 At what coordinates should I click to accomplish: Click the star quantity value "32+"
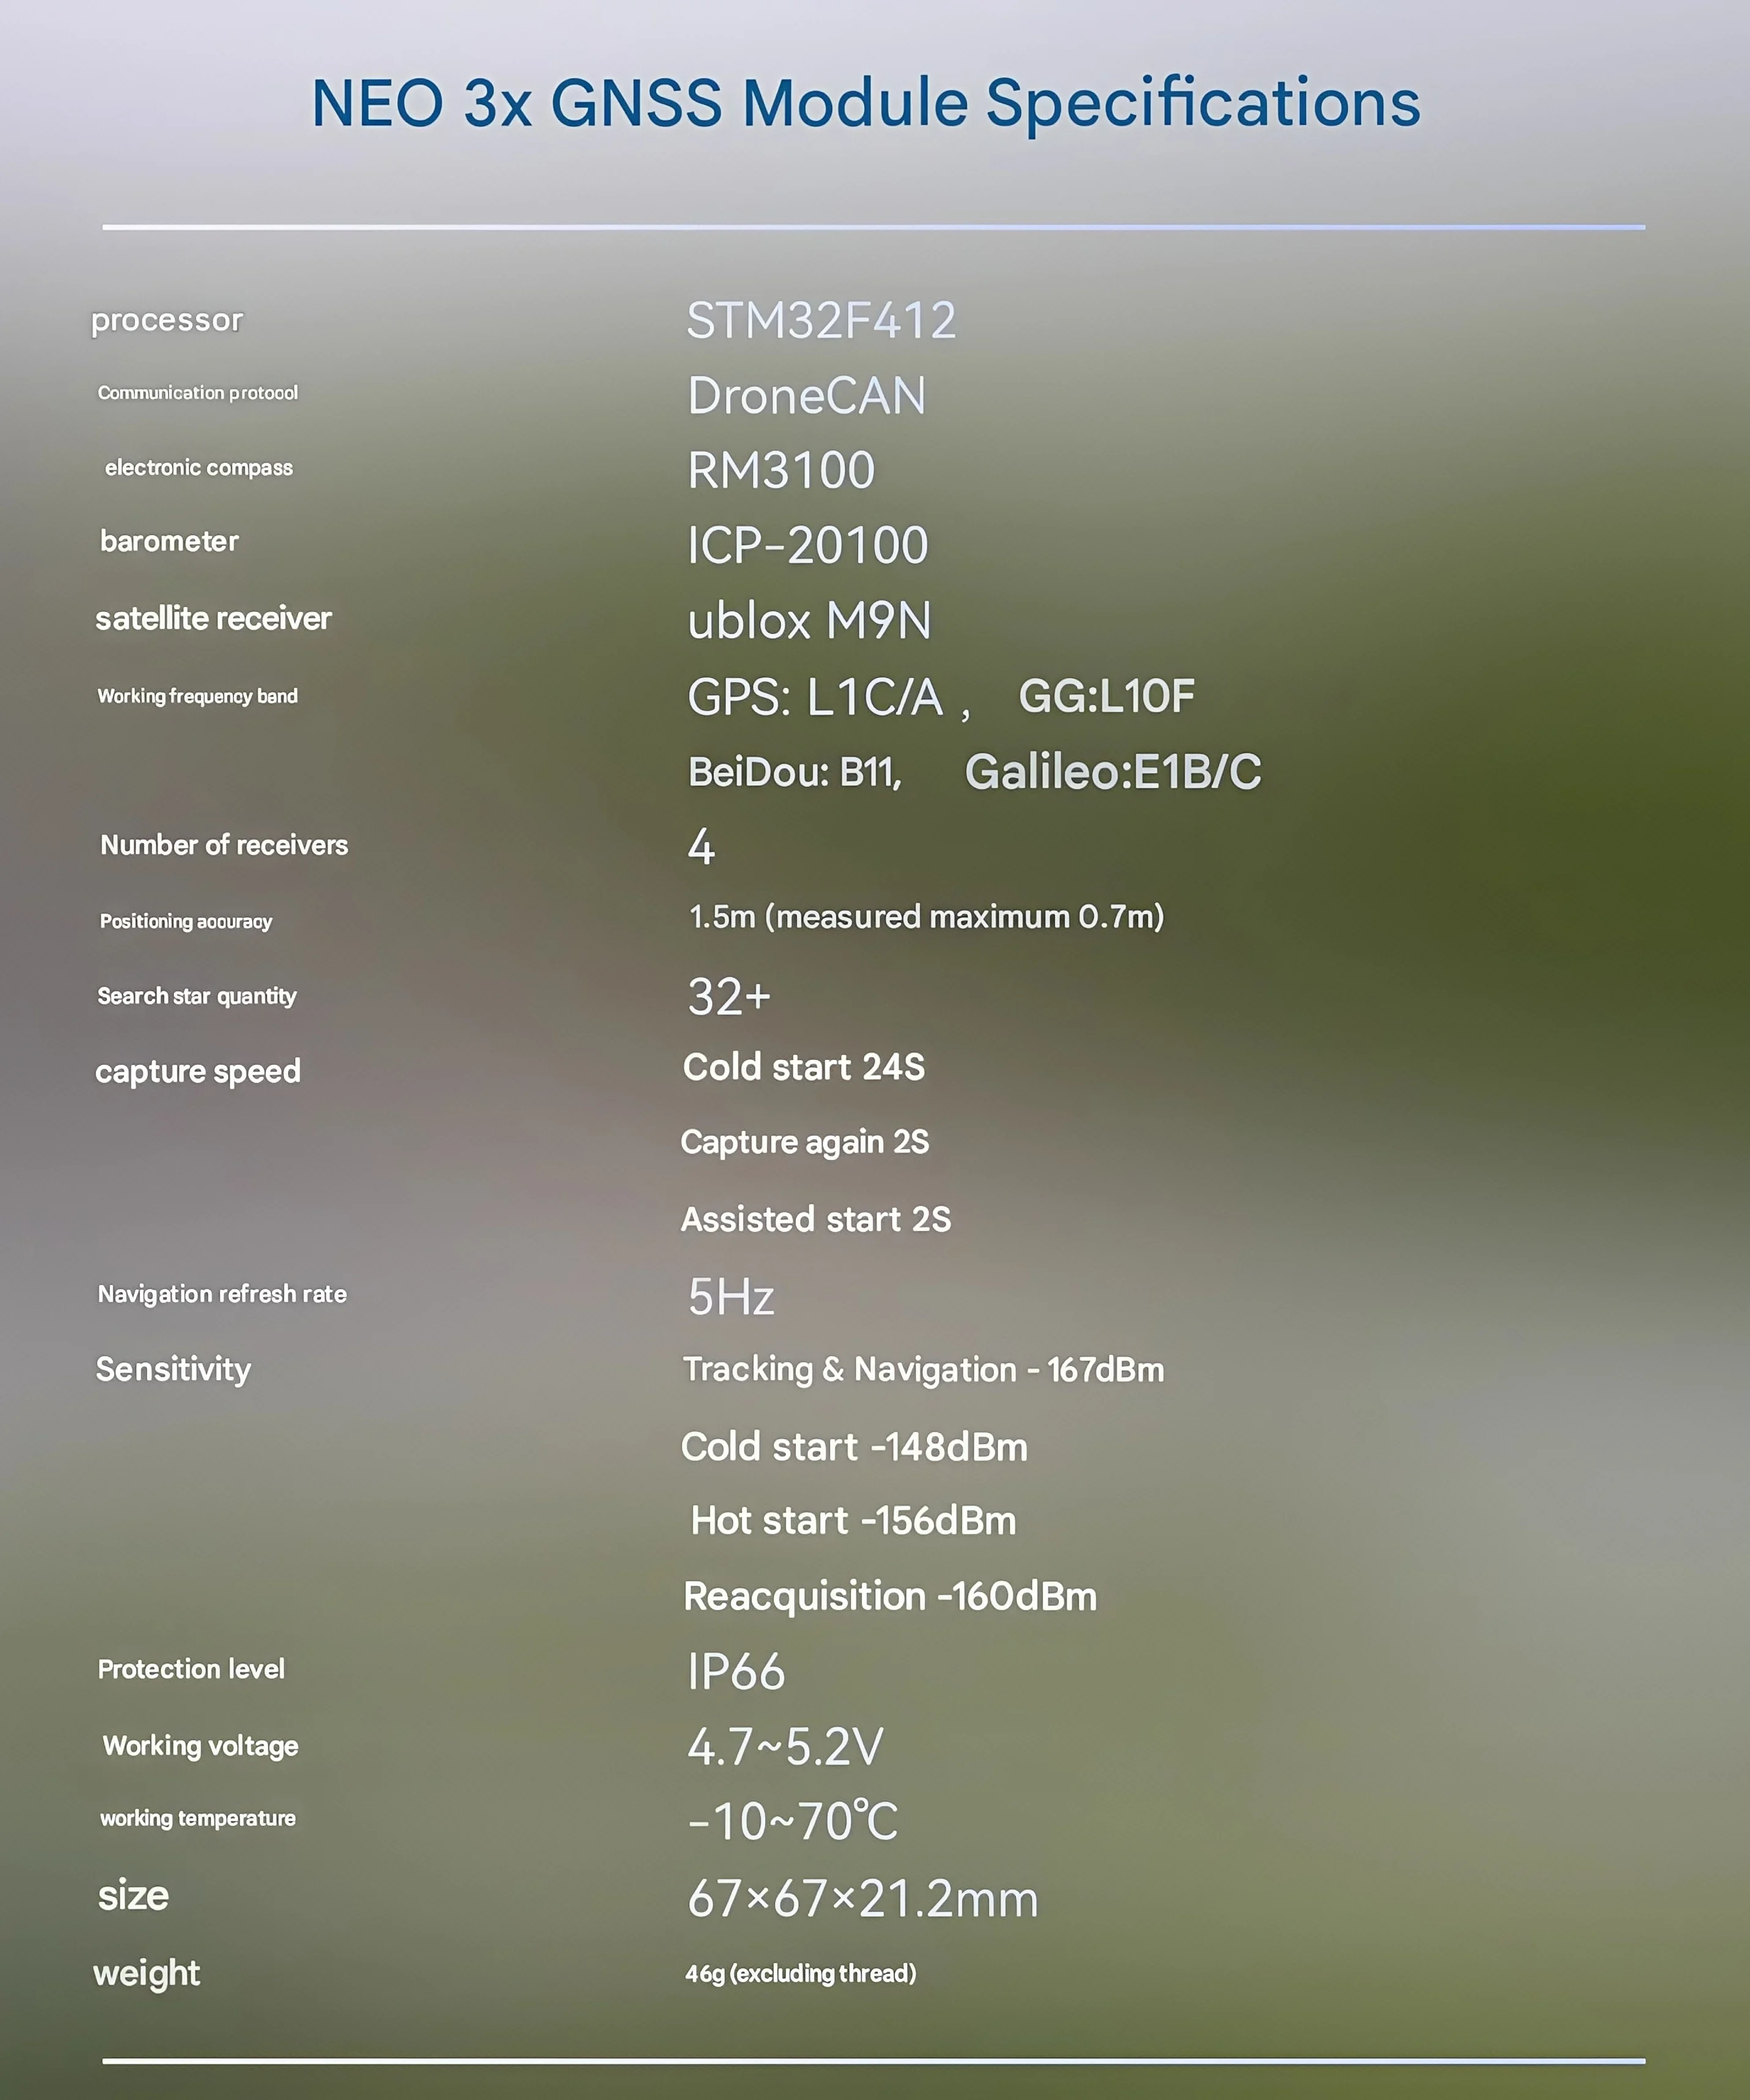729,997
